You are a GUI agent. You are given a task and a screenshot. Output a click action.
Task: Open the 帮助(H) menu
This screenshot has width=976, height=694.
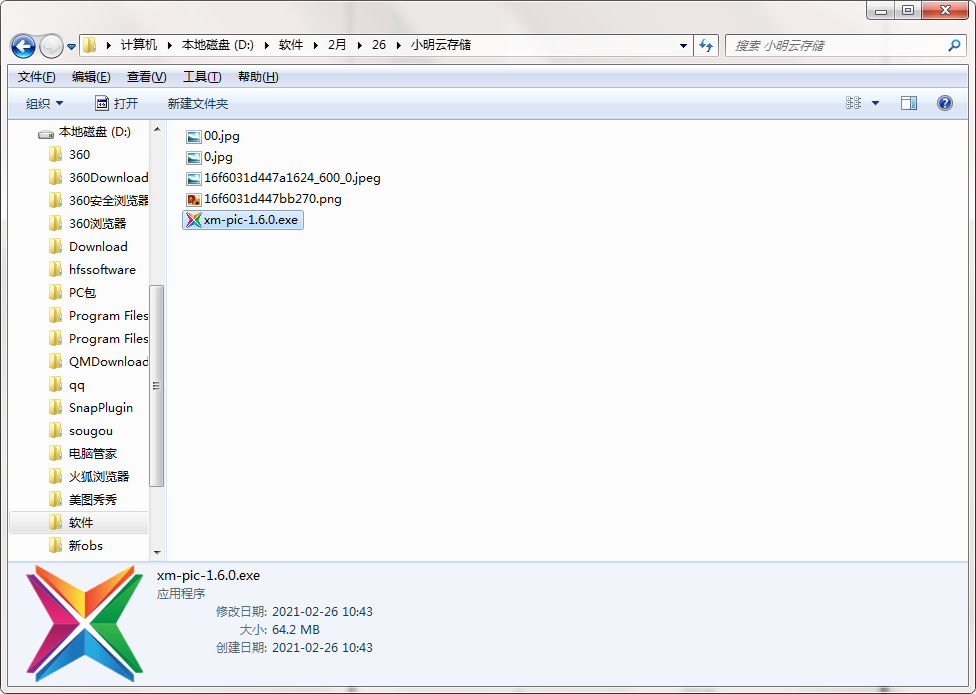258,77
